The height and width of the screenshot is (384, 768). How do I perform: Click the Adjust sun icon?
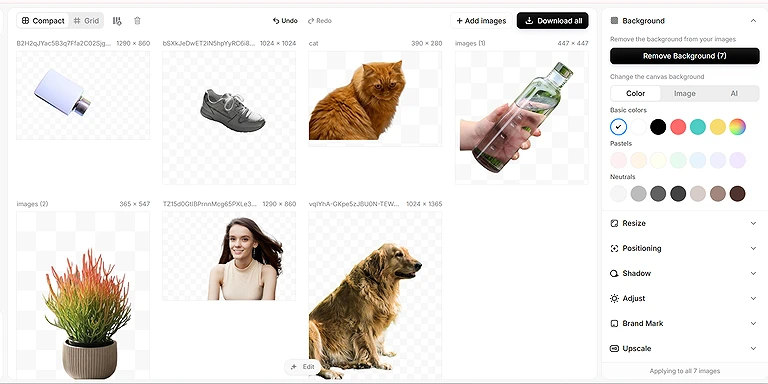pos(614,298)
